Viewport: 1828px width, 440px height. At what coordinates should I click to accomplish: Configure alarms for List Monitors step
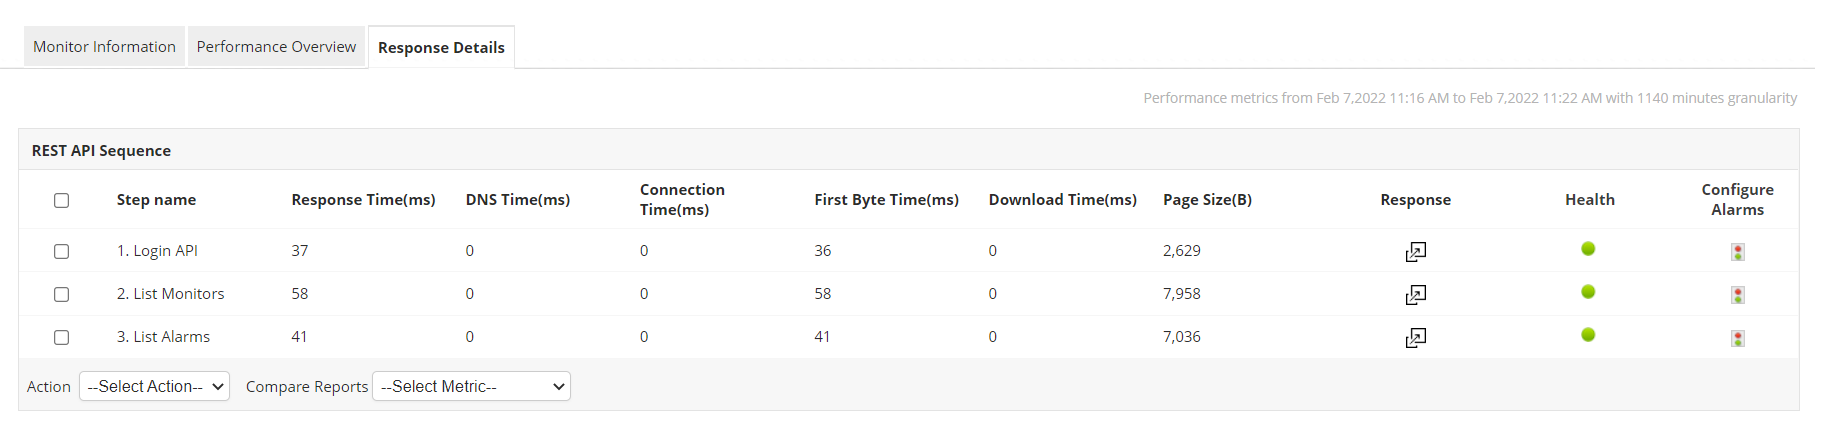[x=1737, y=295]
